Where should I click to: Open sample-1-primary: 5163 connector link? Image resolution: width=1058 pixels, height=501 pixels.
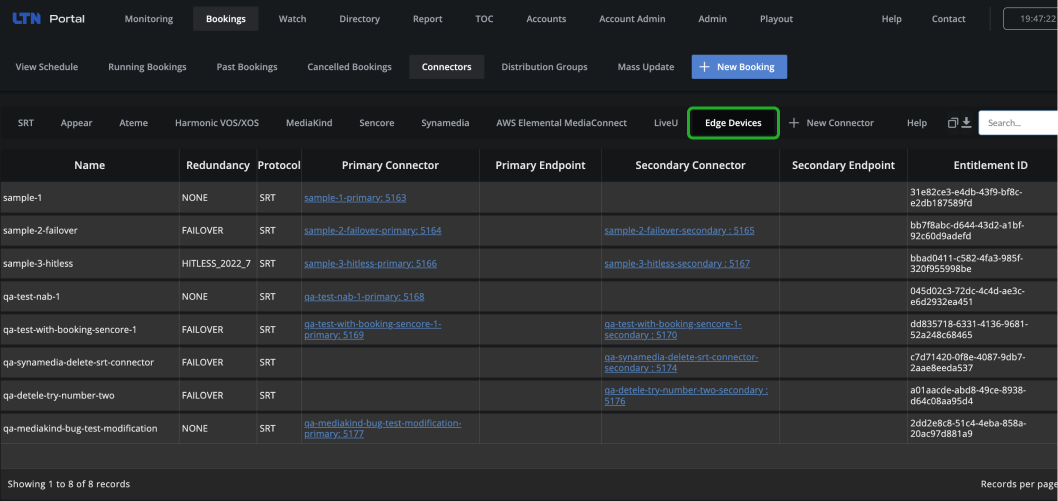(355, 198)
